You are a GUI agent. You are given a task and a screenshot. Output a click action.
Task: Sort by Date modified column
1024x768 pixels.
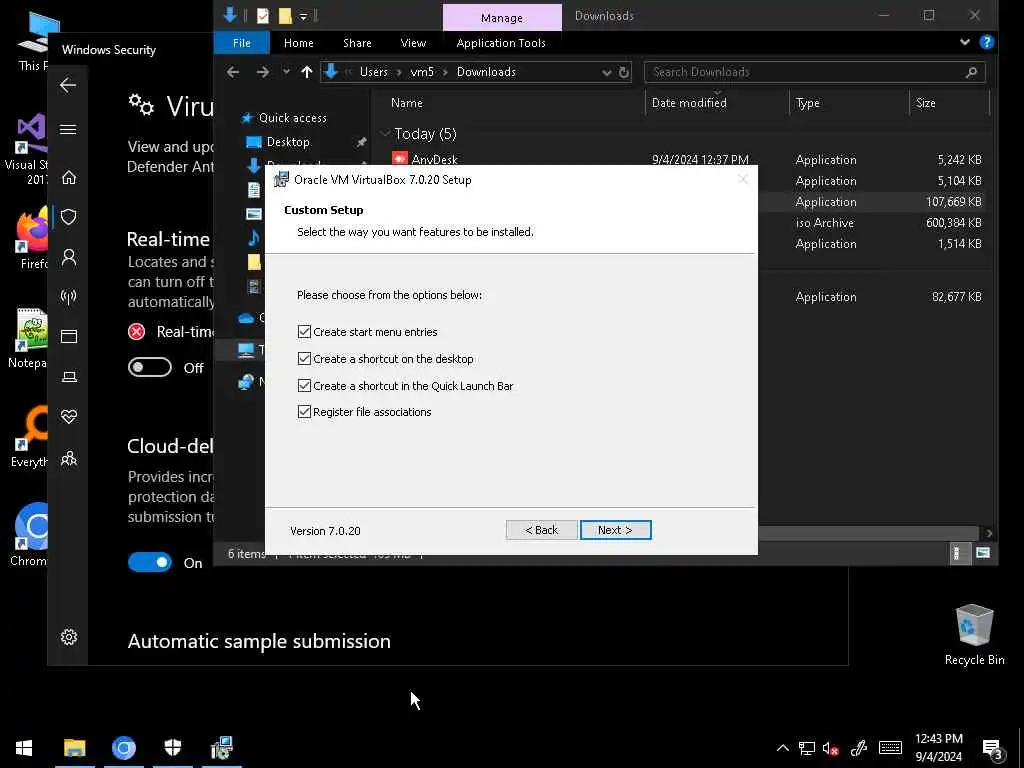(689, 103)
